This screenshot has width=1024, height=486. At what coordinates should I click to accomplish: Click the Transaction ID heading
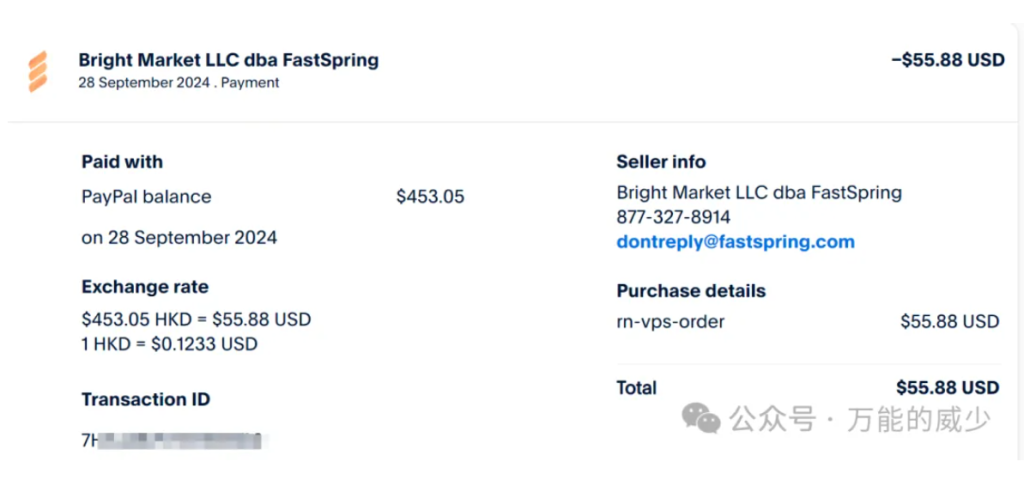click(146, 400)
